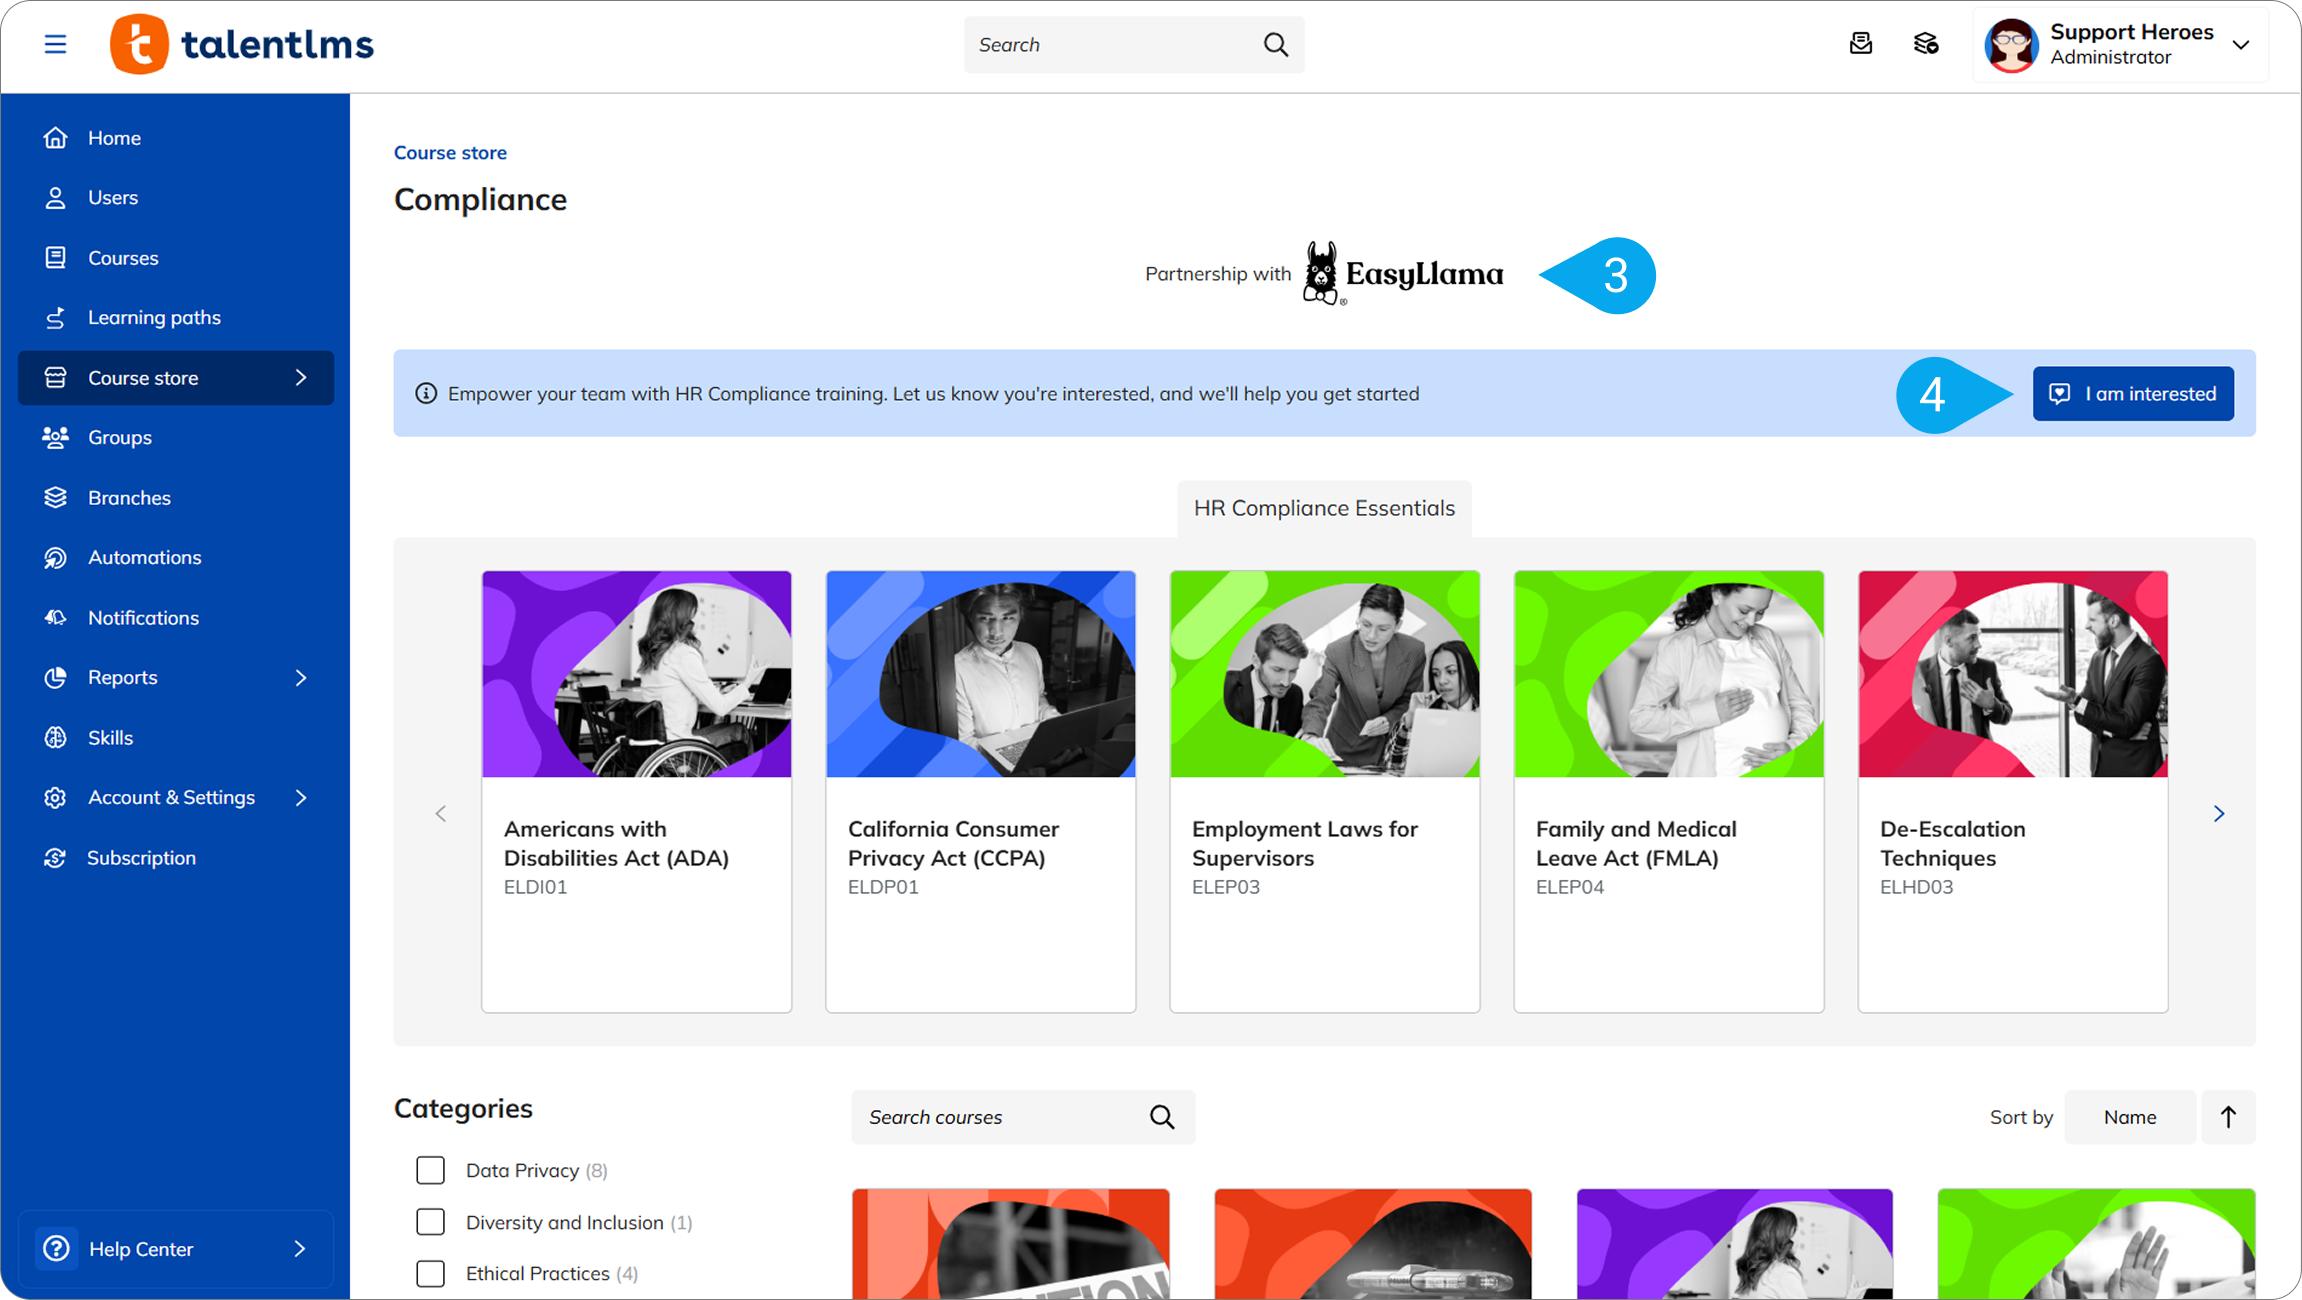
Task: Enable the Ethical Practices checkbox
Action: pyautogui.click(x=430, y=1273)
